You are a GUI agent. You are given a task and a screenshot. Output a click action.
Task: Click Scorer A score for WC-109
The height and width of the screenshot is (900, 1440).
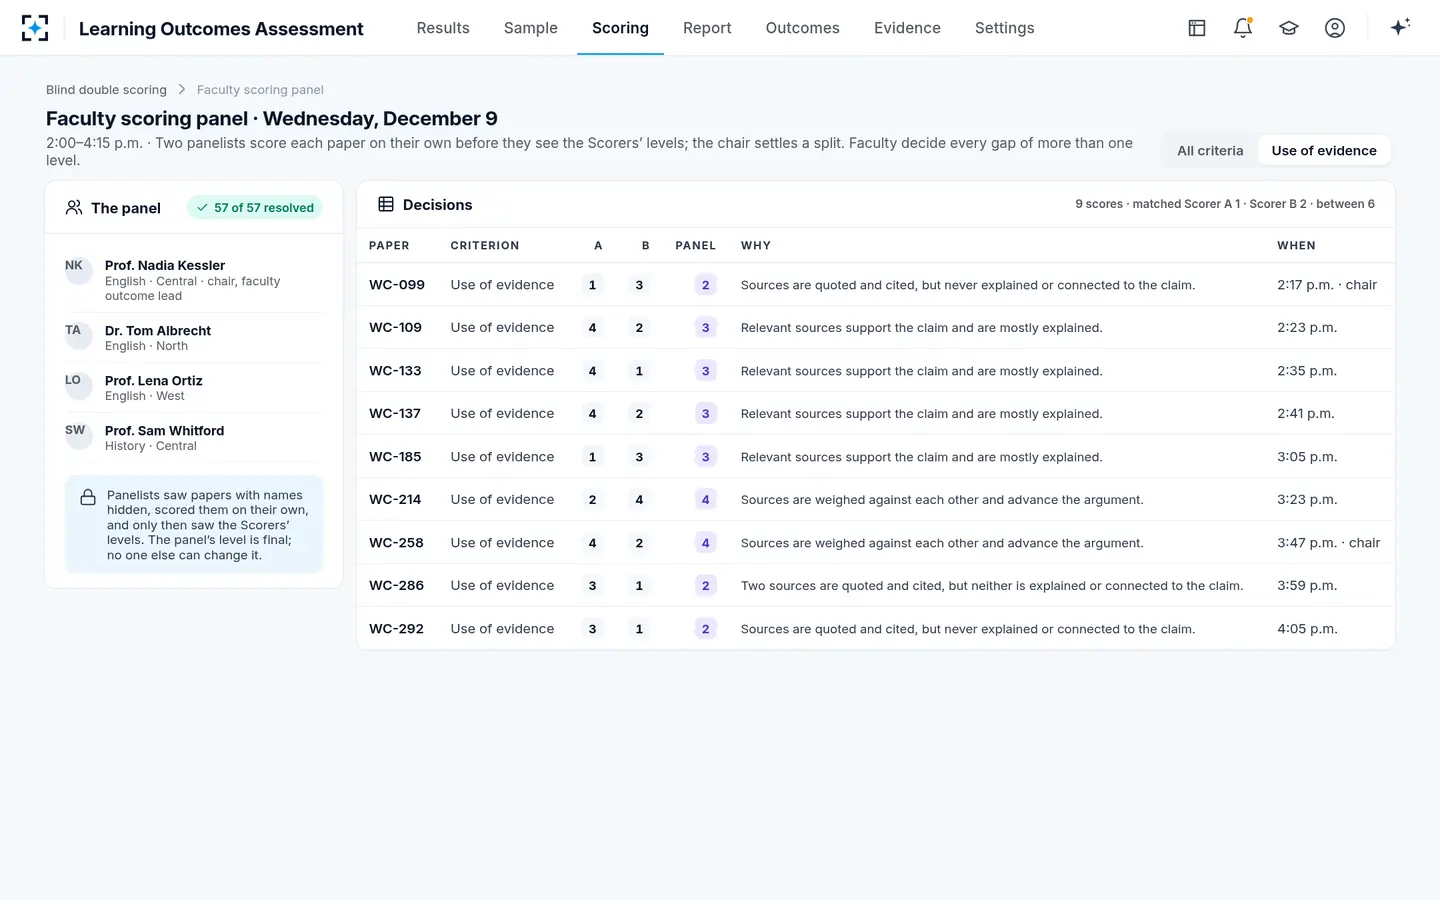click(592, 328)
